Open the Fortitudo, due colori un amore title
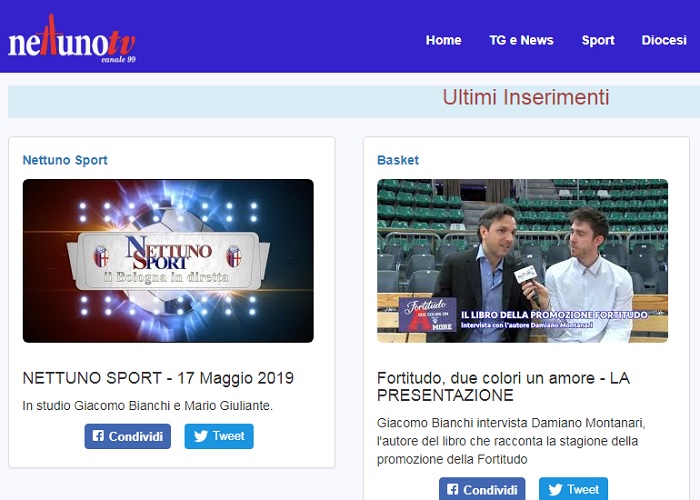 [x=504, y=387]
